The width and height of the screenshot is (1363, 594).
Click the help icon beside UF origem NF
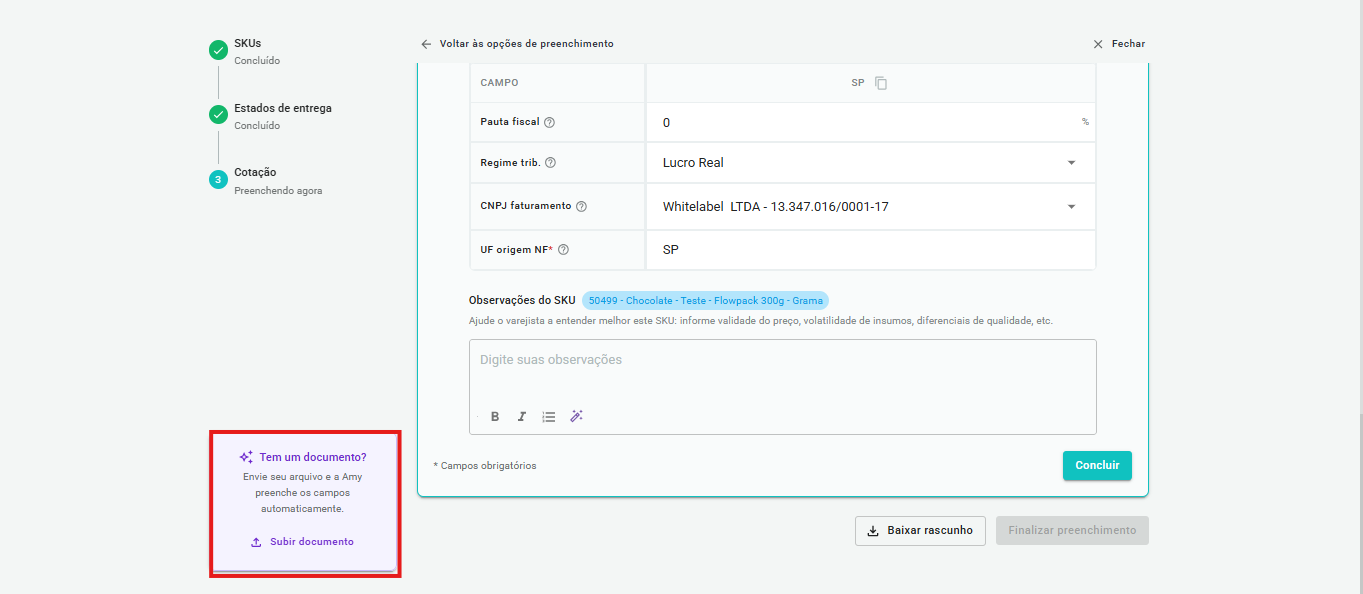click(x=563, y=250)
